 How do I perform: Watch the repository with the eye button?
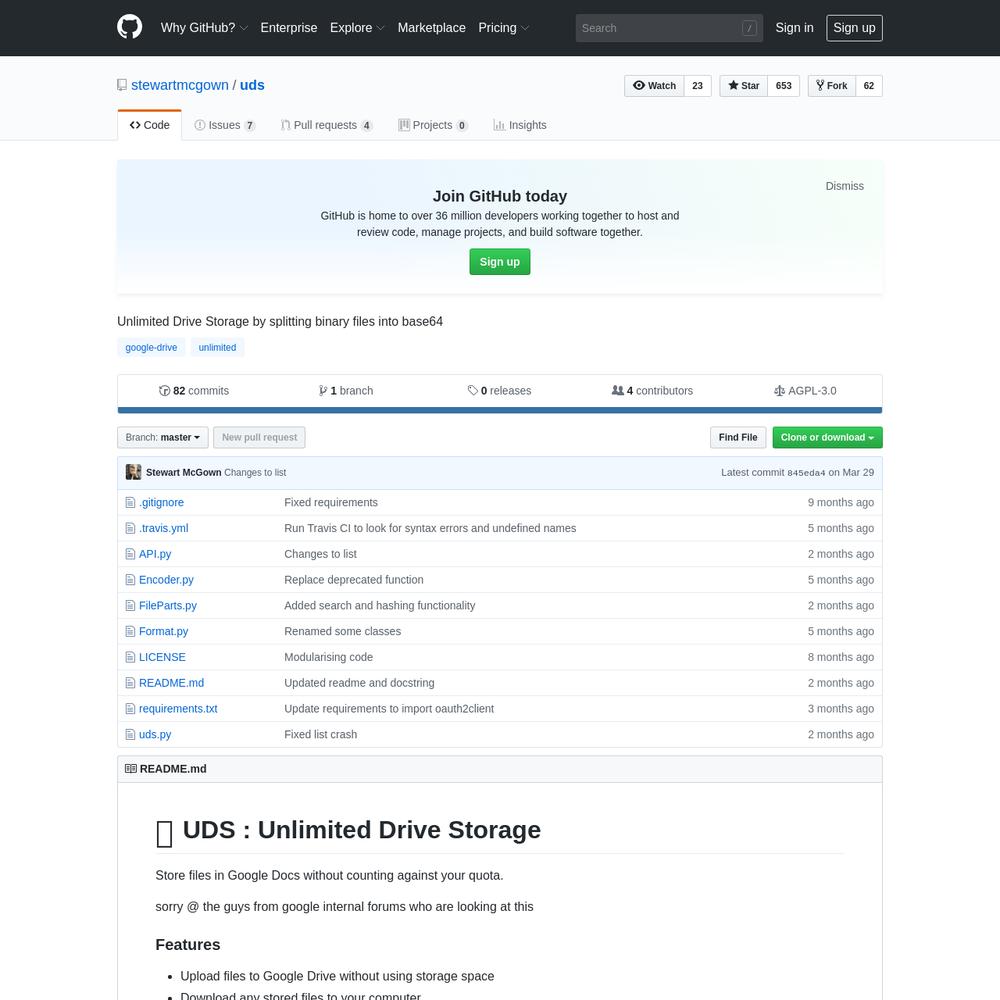point(654,85)
